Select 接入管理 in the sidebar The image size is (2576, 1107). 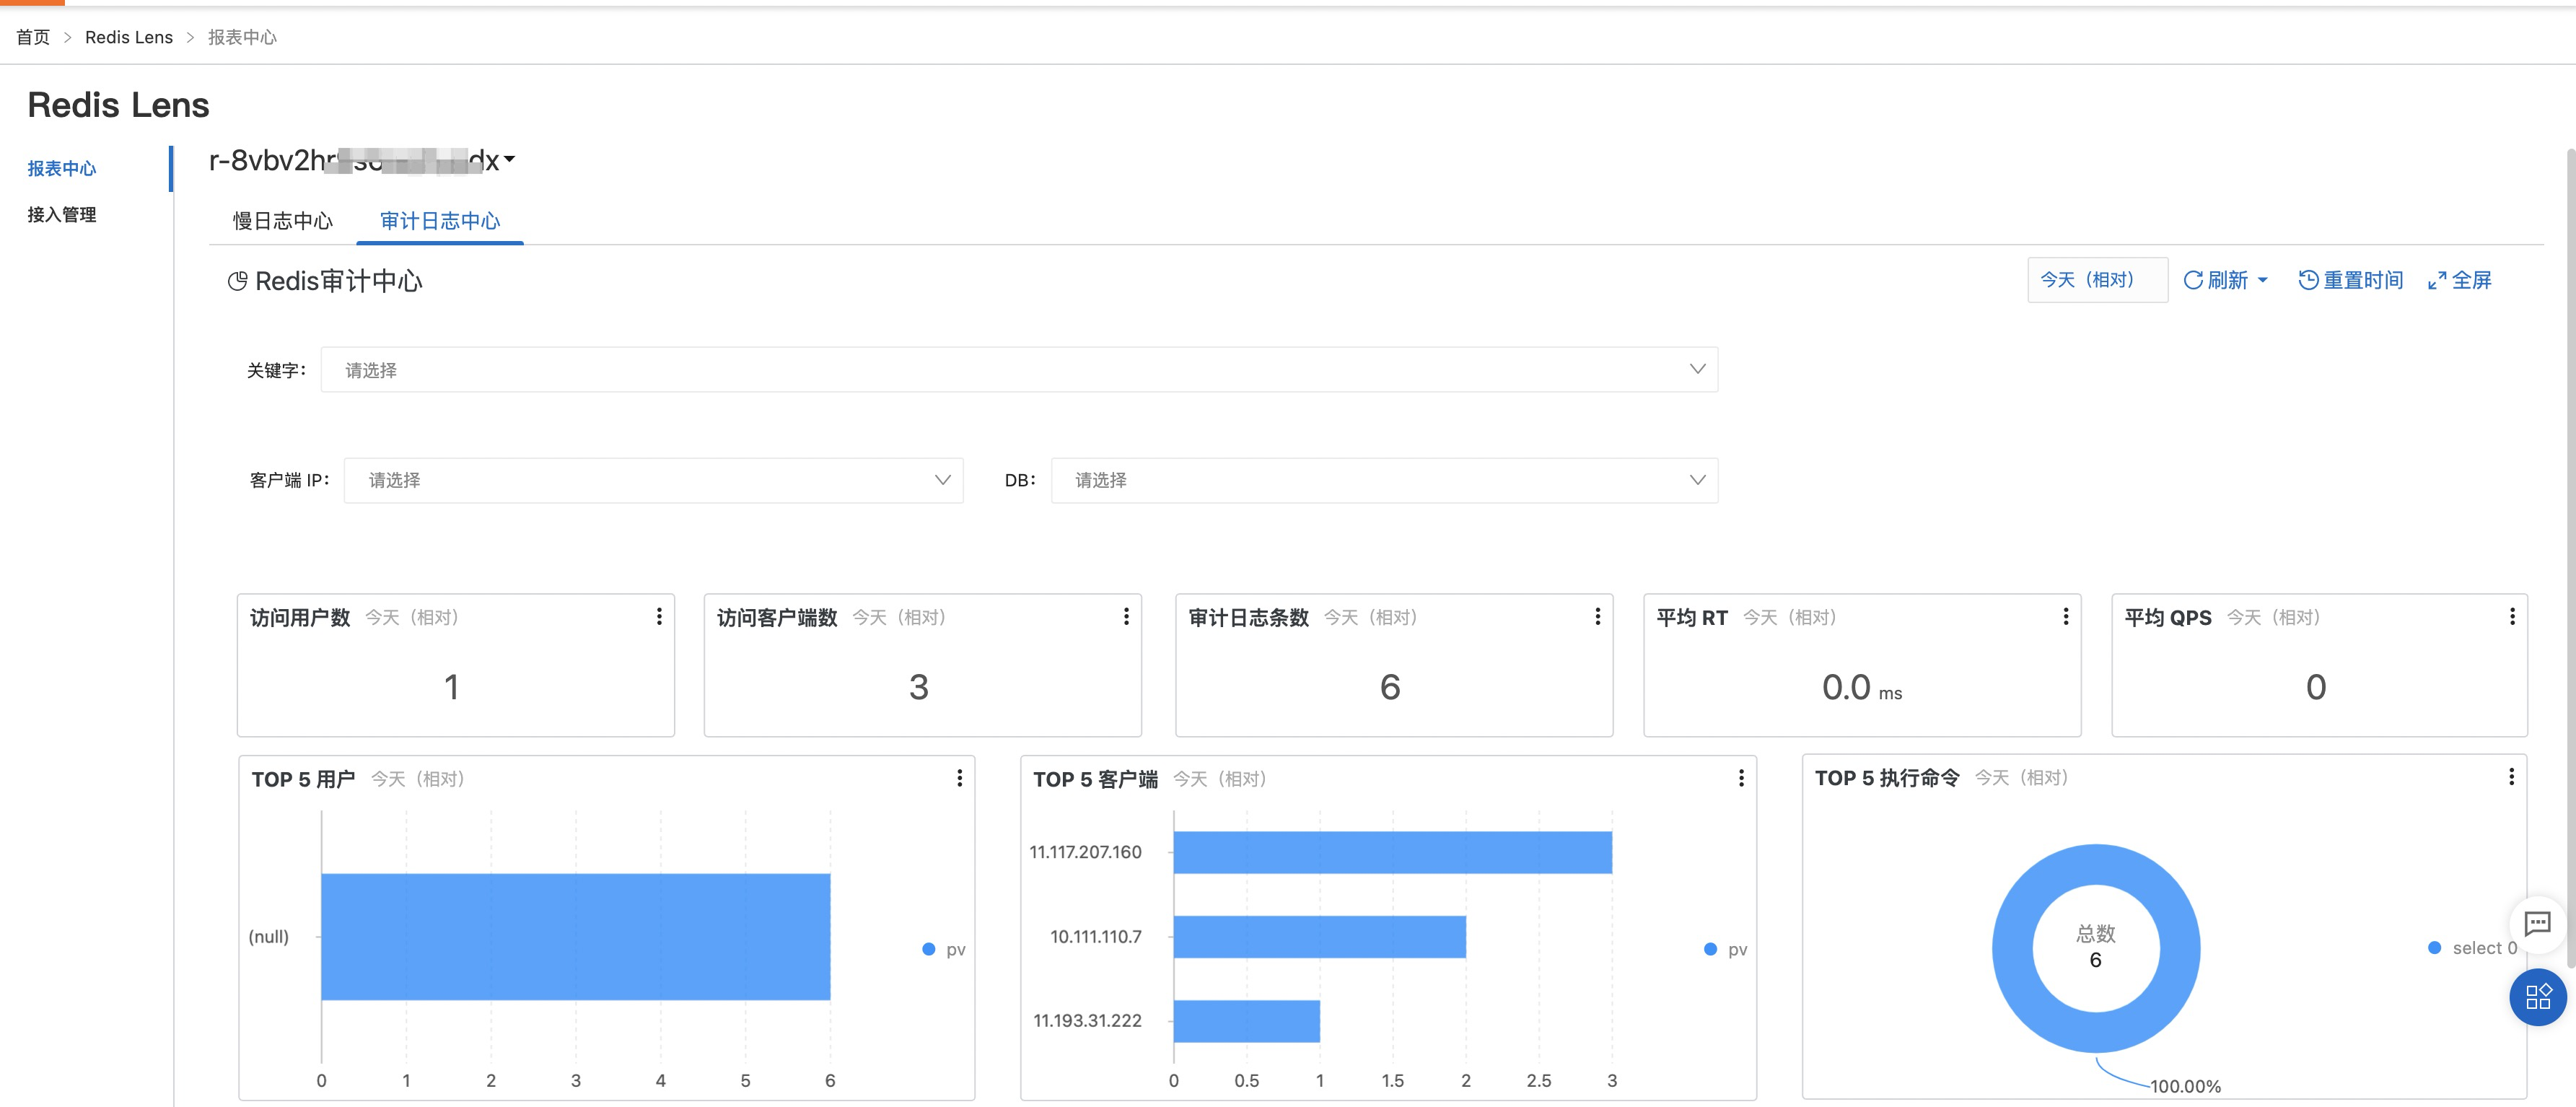coord(62,214)
